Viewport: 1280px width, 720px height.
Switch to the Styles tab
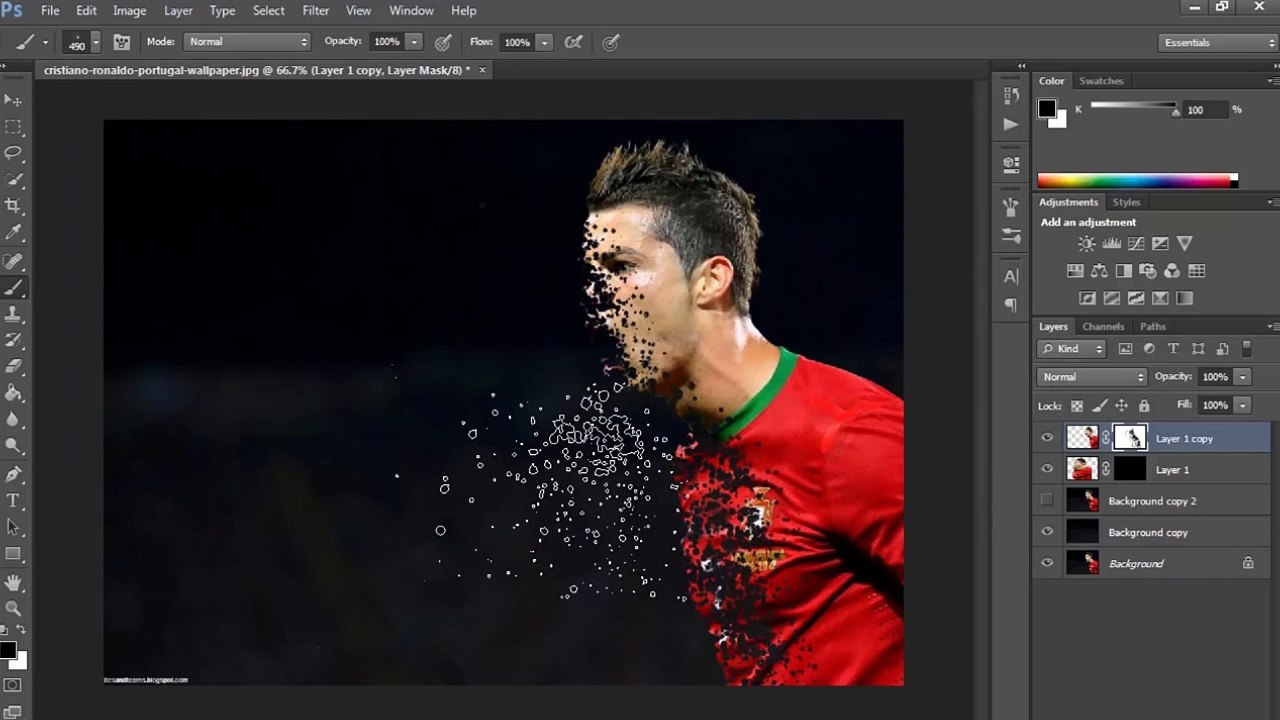1126,202
